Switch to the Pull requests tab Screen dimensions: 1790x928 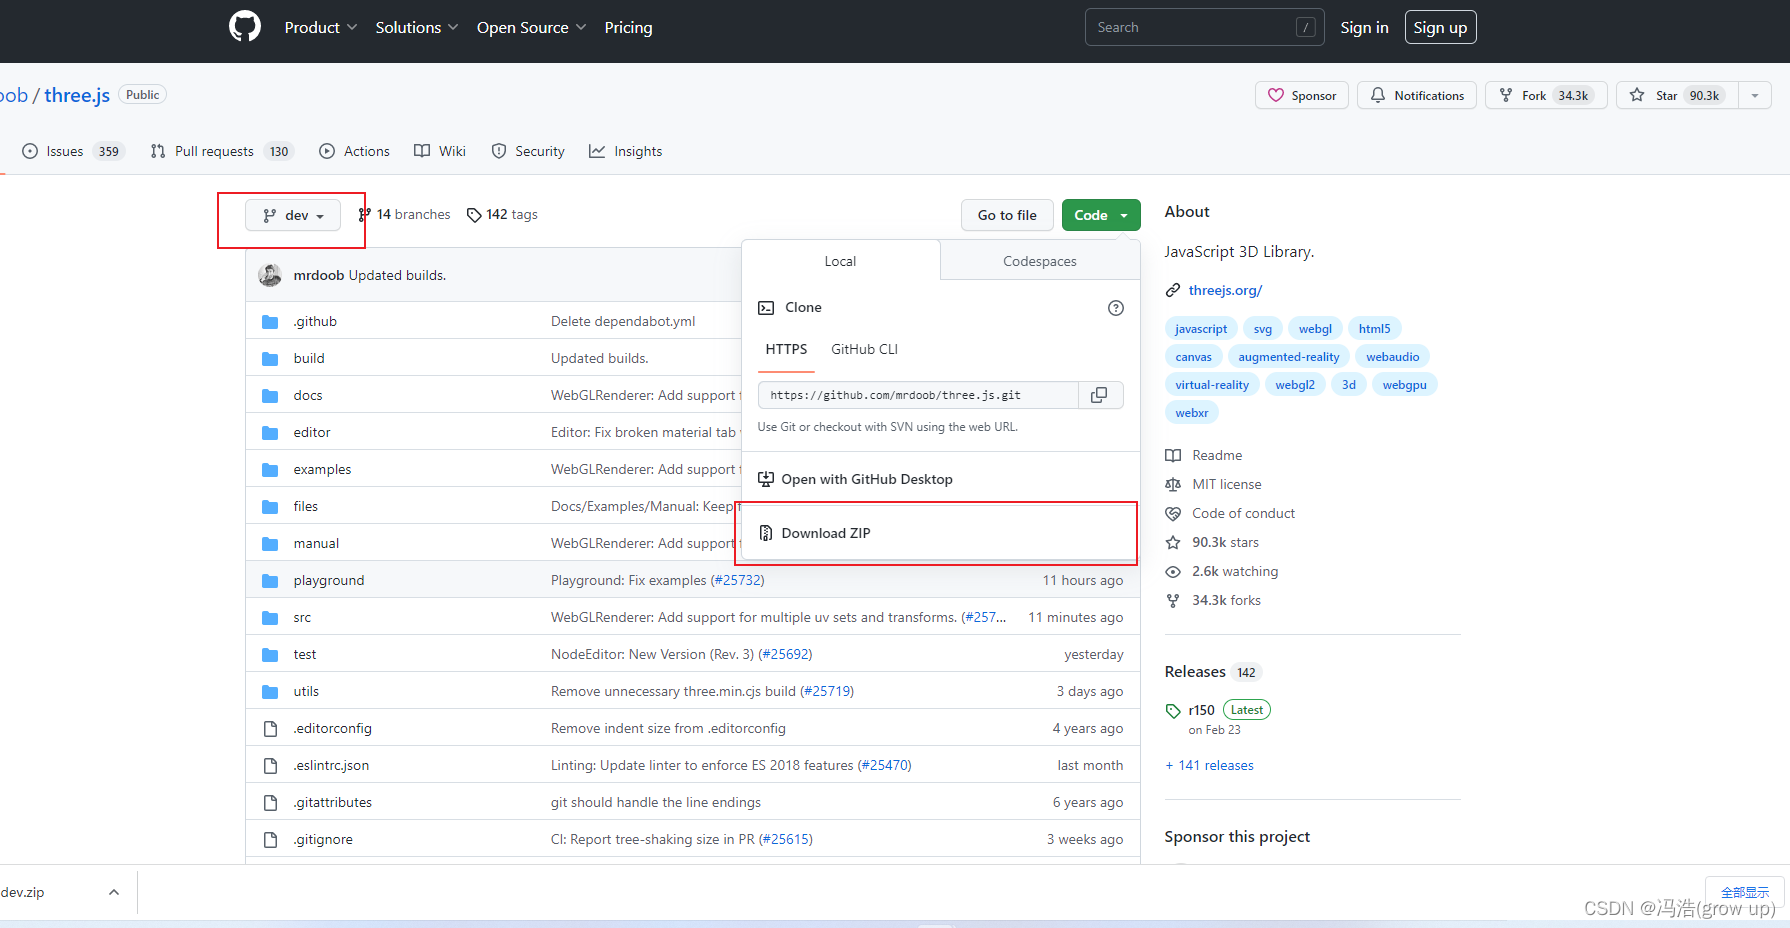click(220, 151)
